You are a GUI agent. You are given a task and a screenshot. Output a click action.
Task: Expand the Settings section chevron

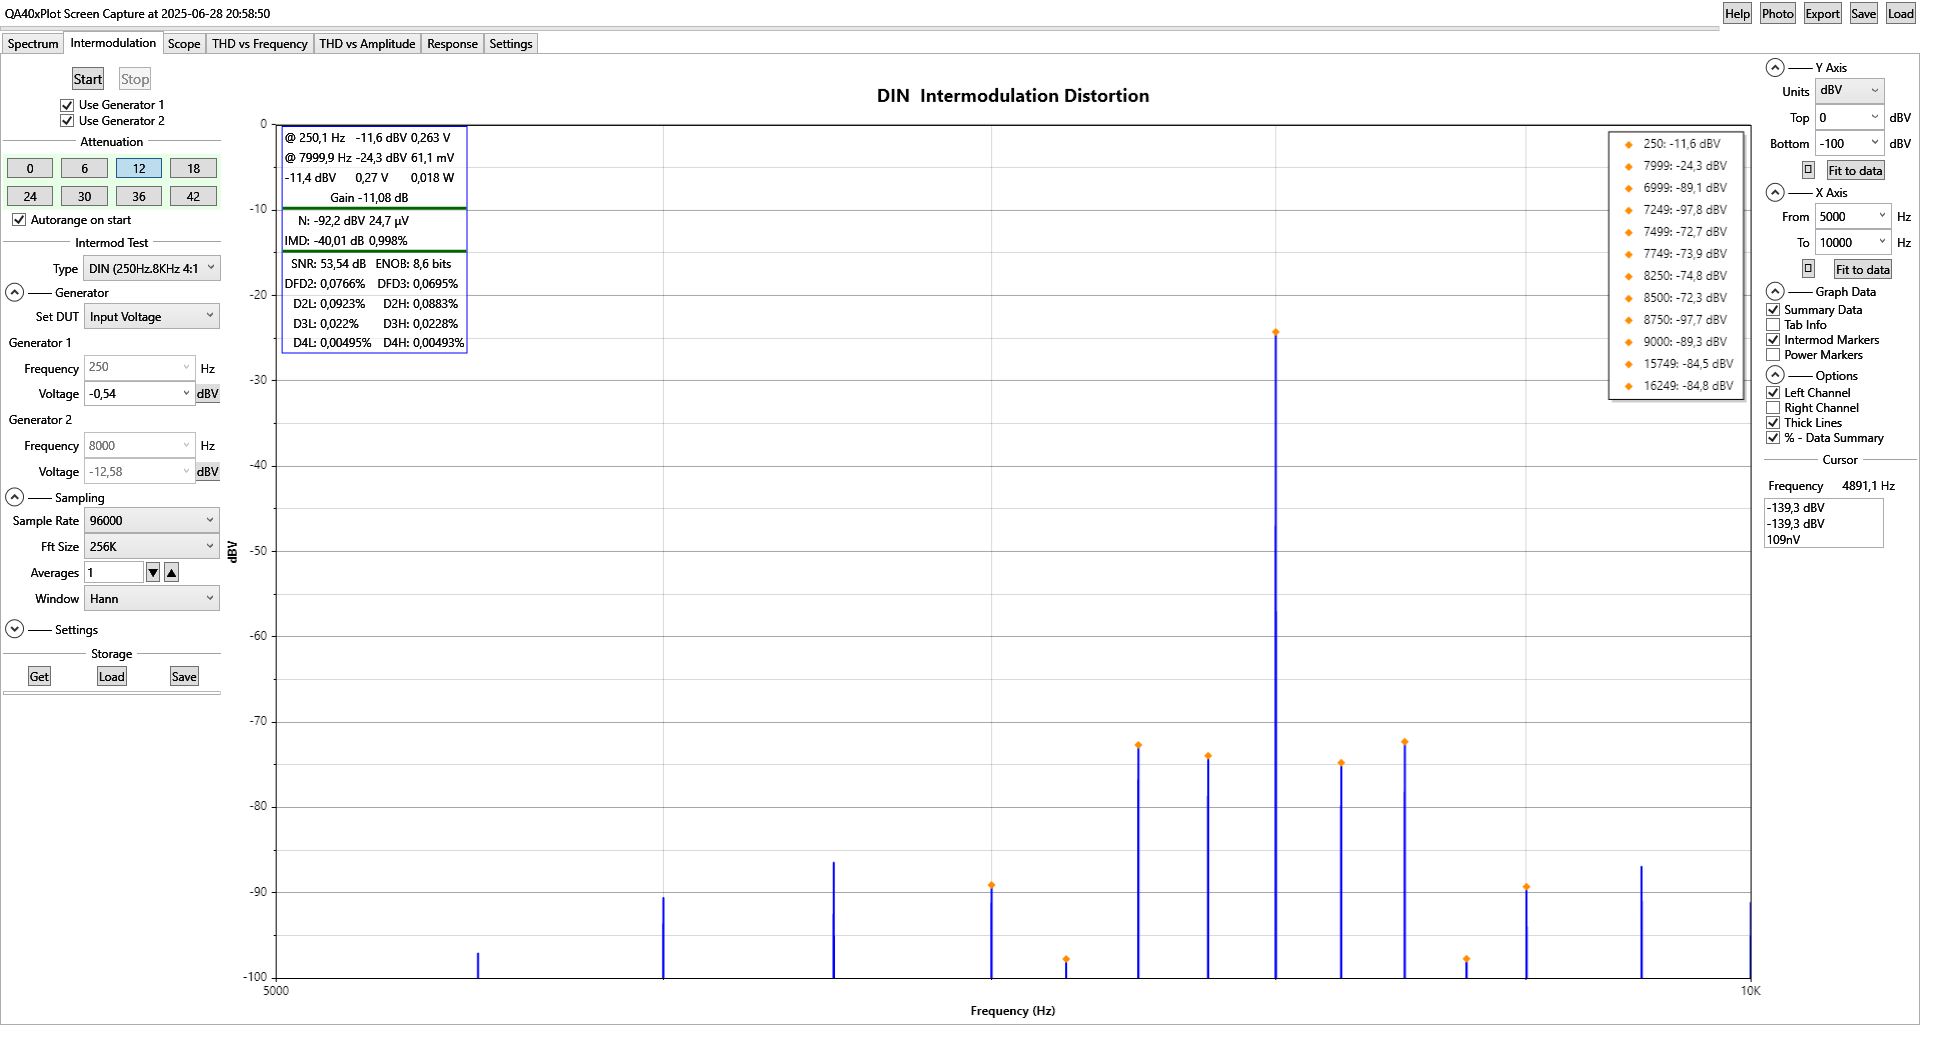(15, 629)
